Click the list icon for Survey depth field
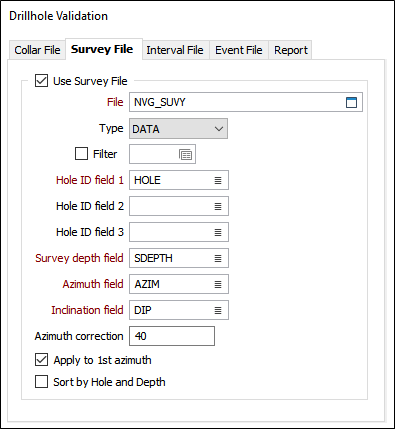The height and width of the screenshot is (429, 395). tap(218, 258)
